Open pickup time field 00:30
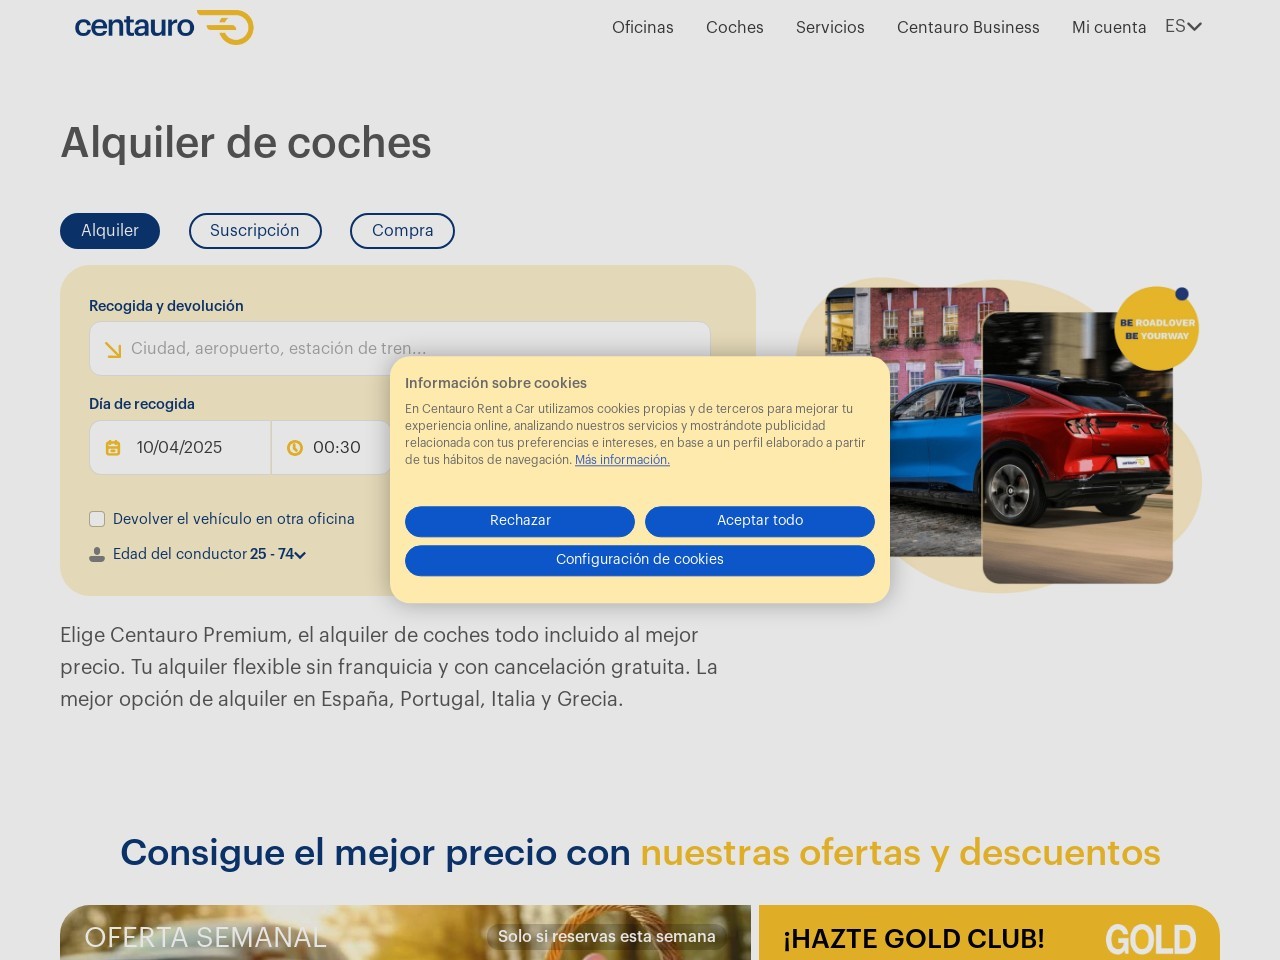Viewport: 1280px width, 960px height. click(x=331, y=448)
